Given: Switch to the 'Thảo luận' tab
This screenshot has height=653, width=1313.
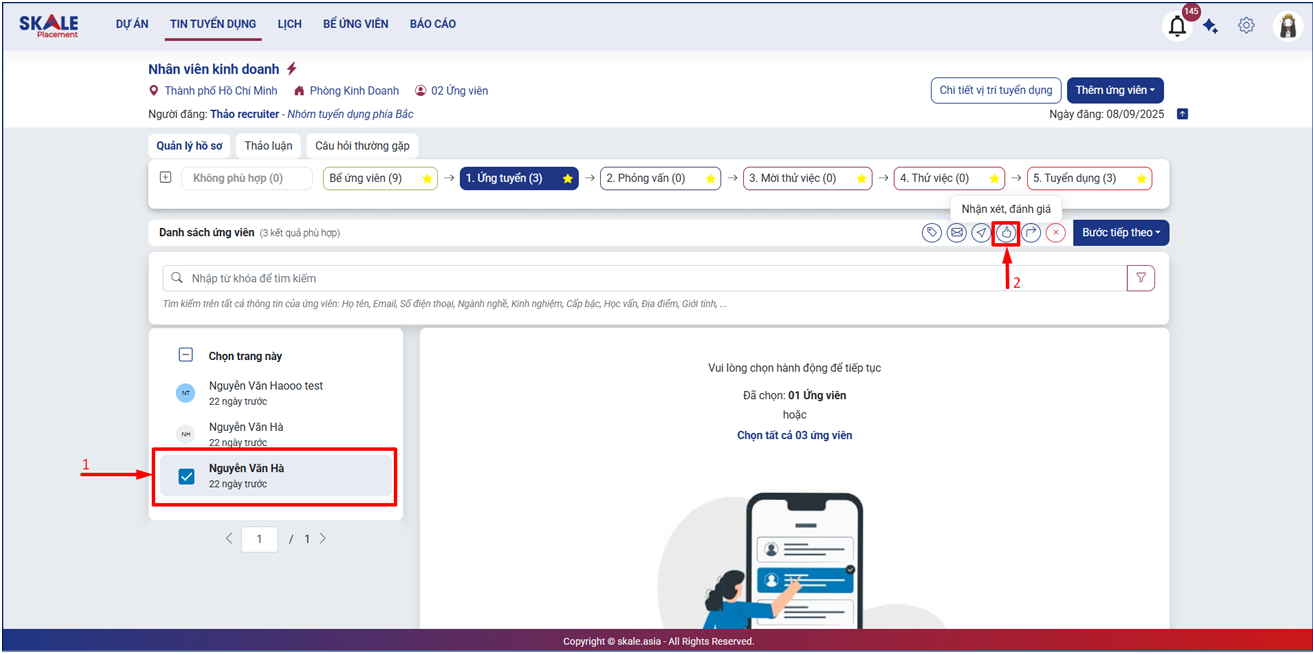Looking at the screenshot, I should point(268,146).
